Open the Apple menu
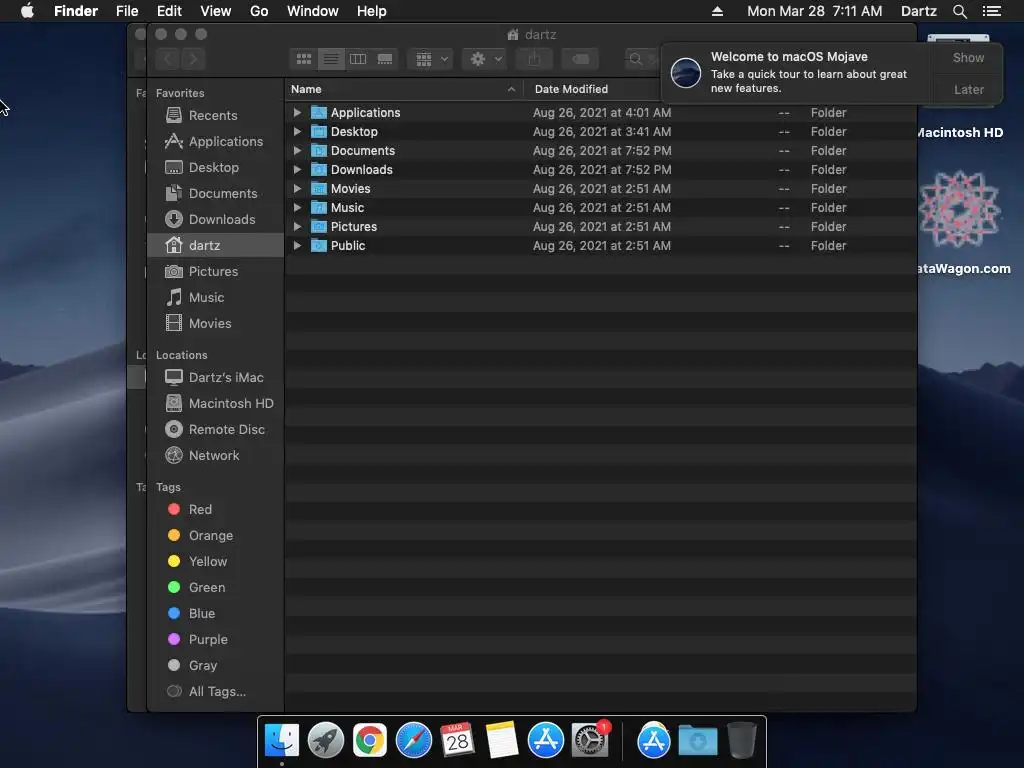The image size is (1024, 768). (27, 11)
